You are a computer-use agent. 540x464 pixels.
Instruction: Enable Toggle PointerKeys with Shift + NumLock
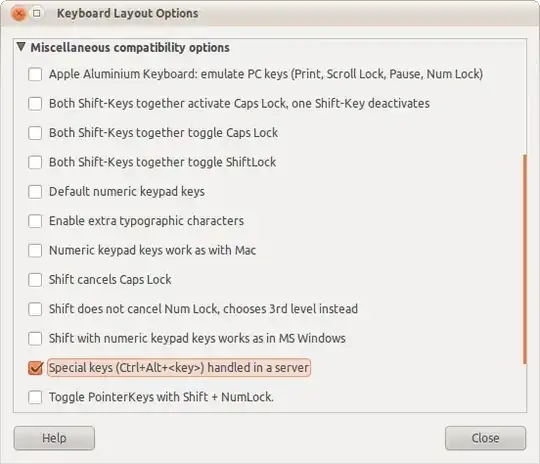point(35,397)
